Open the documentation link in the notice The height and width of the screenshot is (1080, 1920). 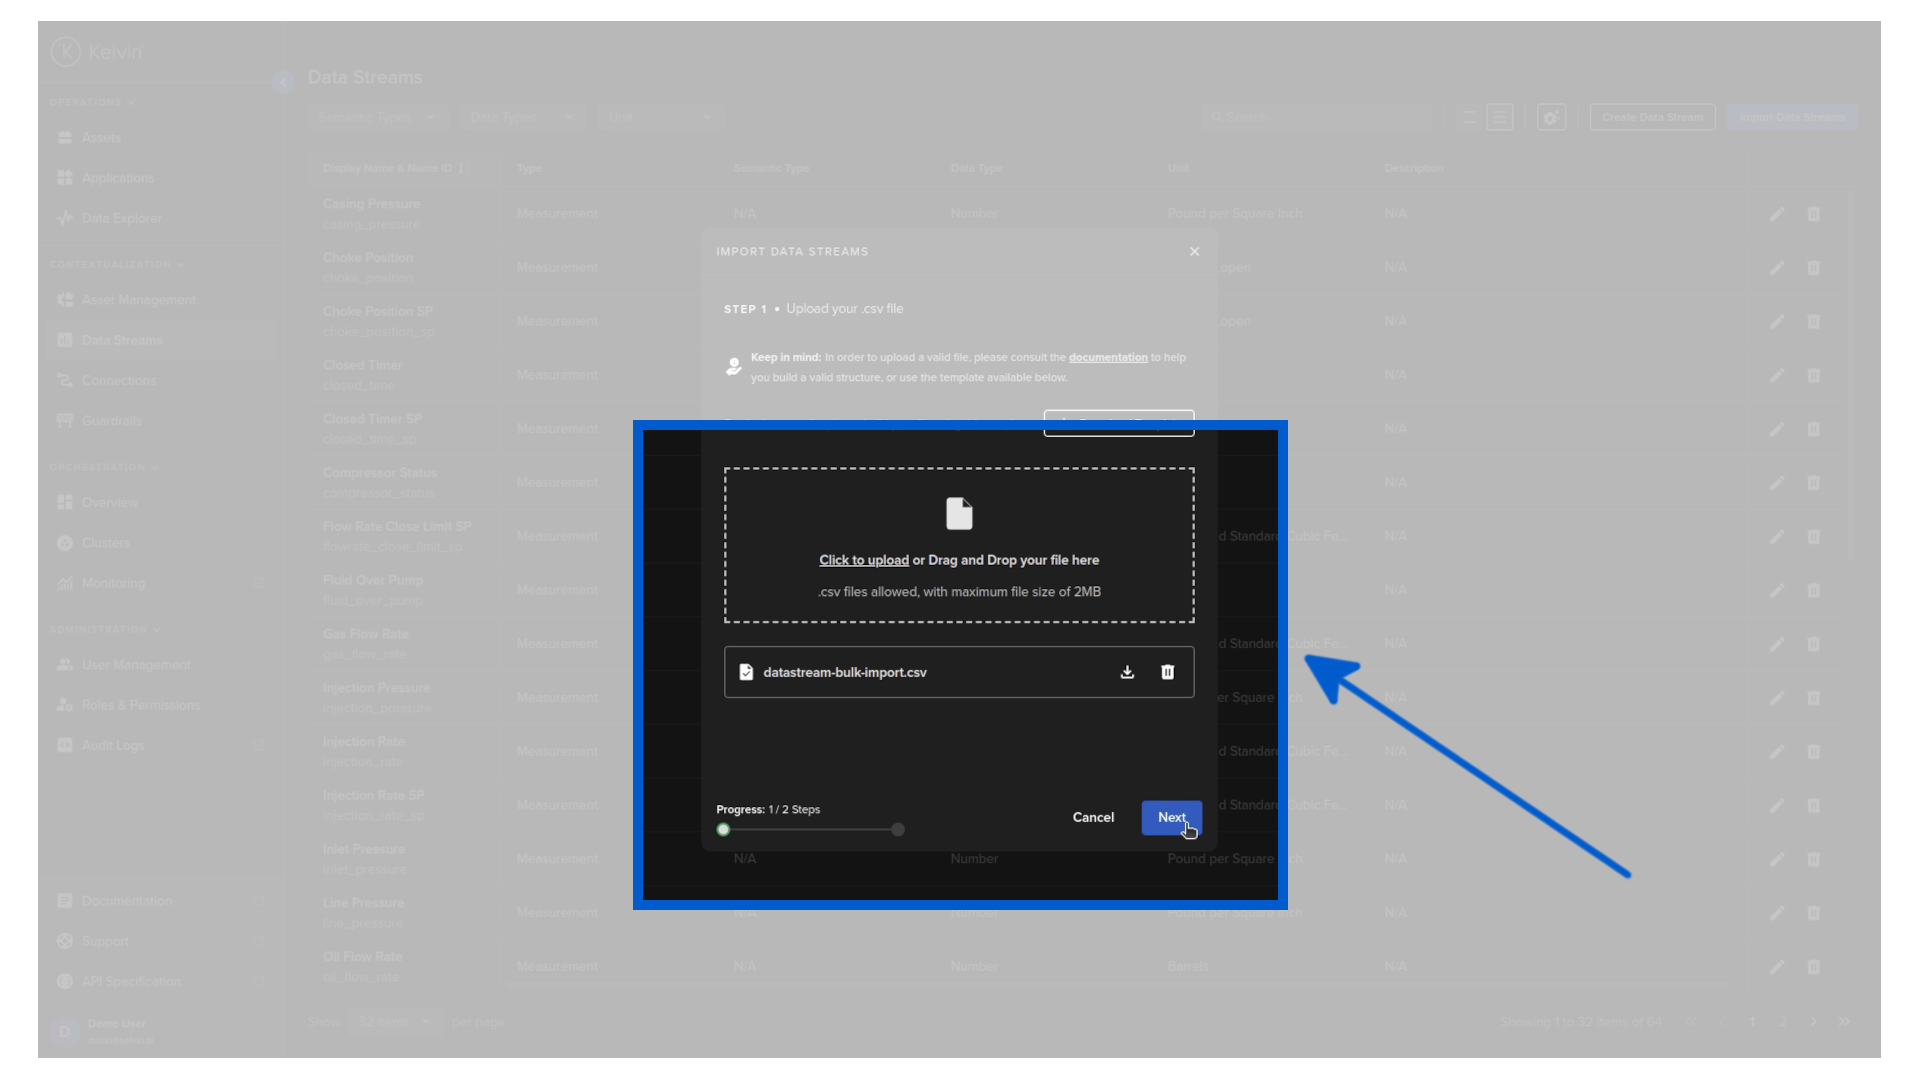click(1108, 357)
